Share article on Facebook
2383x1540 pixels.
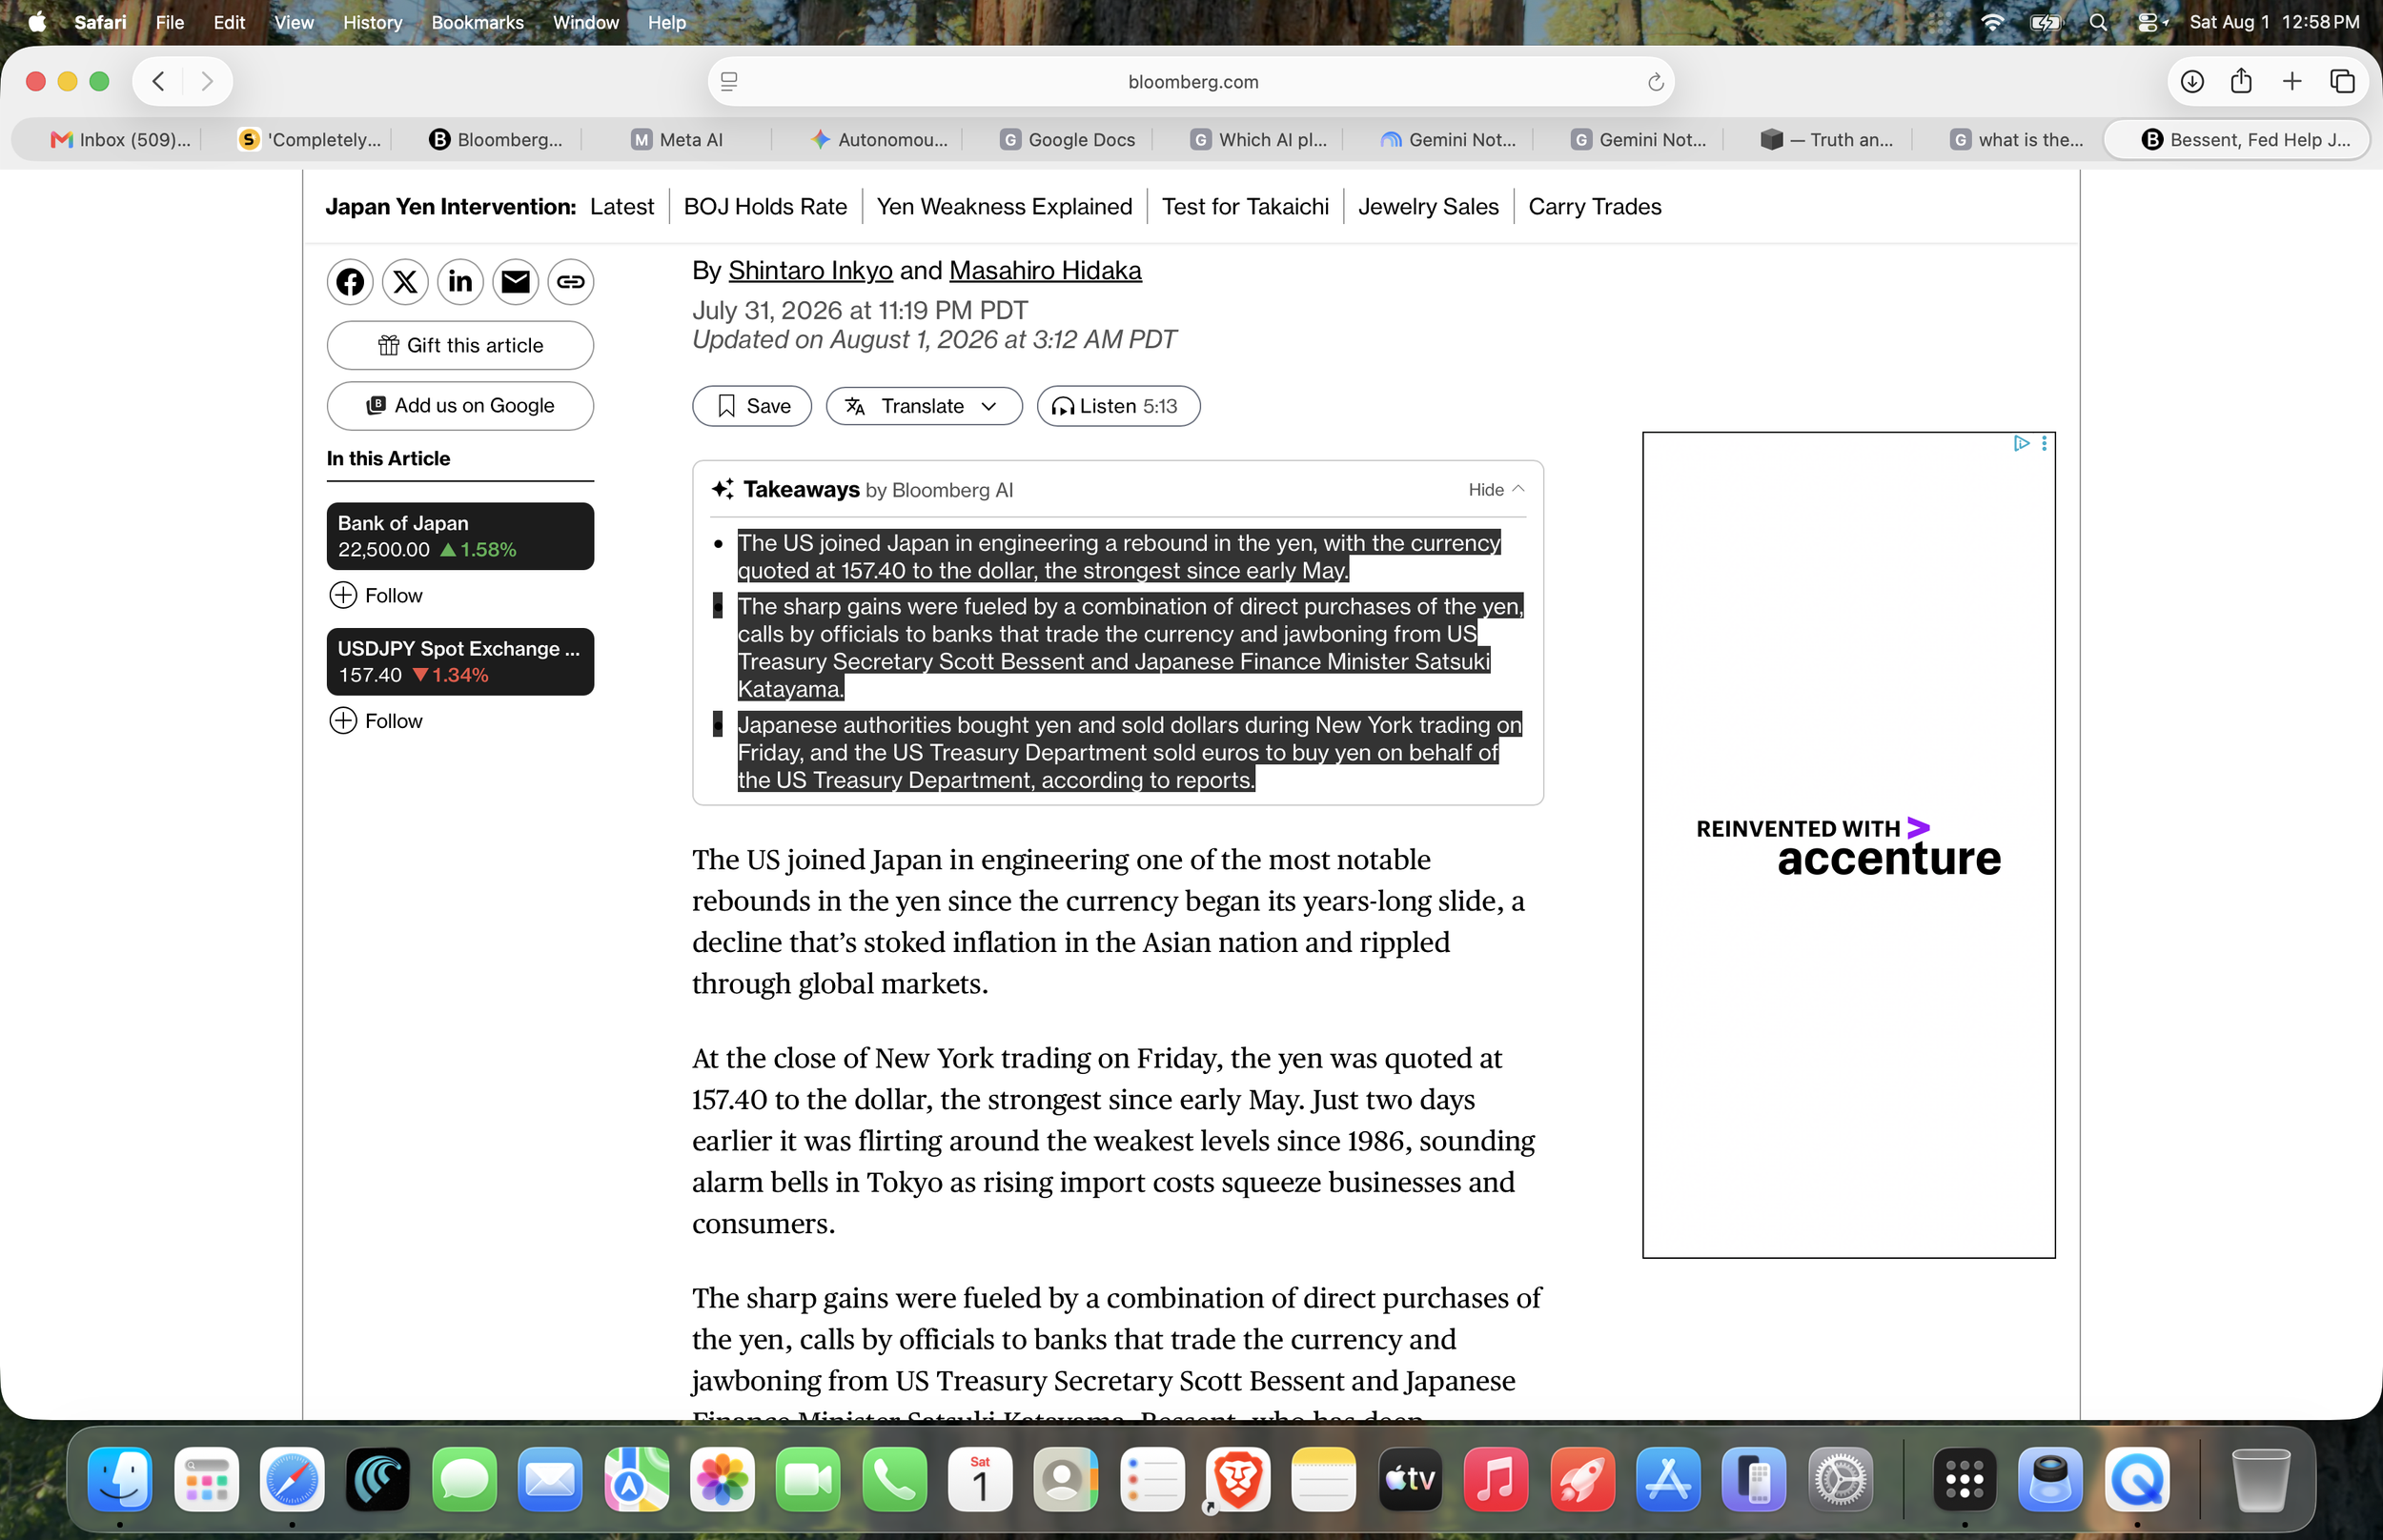pyautogui.click(x=350, y=282)
